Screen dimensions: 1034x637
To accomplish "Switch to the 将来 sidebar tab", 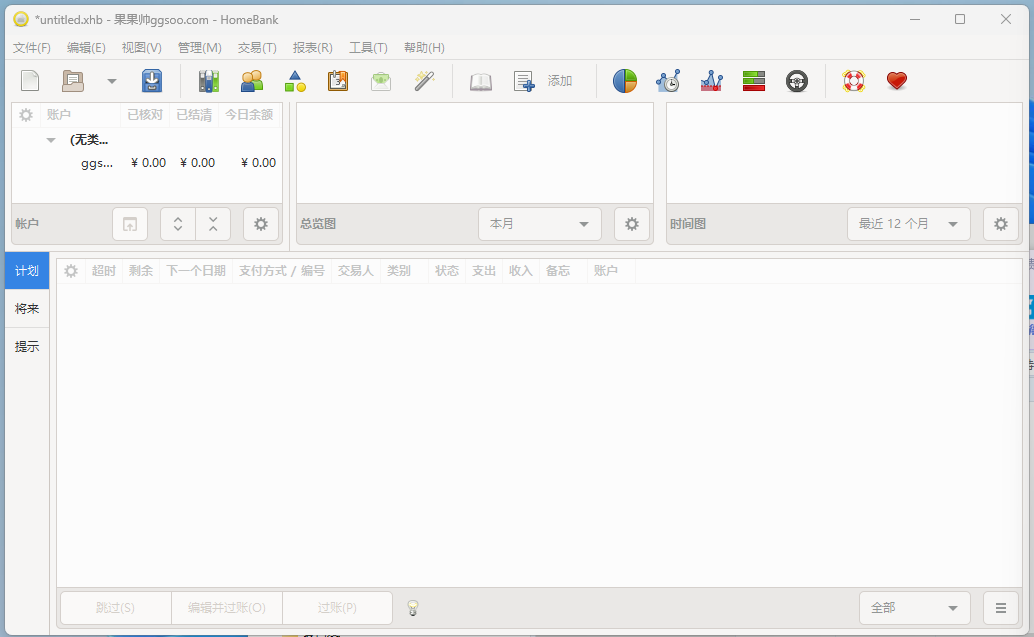I will click(x=26, y=308).
